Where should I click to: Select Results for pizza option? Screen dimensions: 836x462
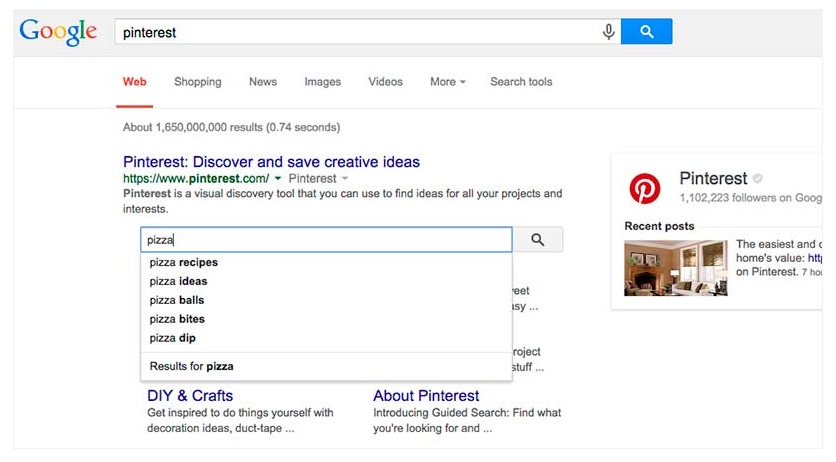(191, 366)
